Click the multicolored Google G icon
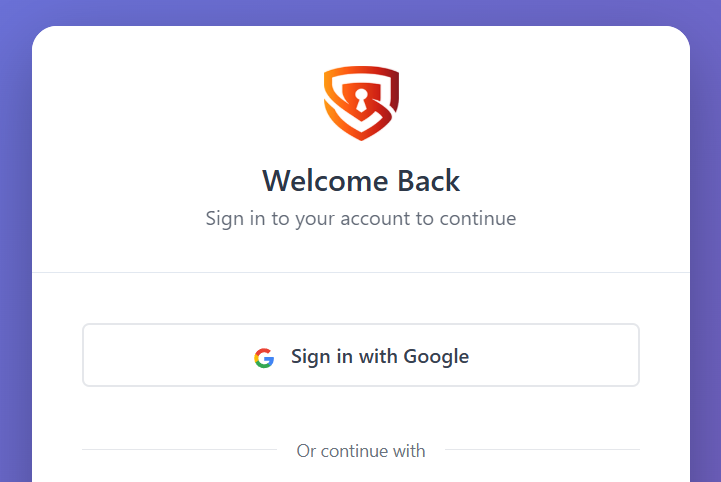721x482 pixels. click(x=264, y=357)
